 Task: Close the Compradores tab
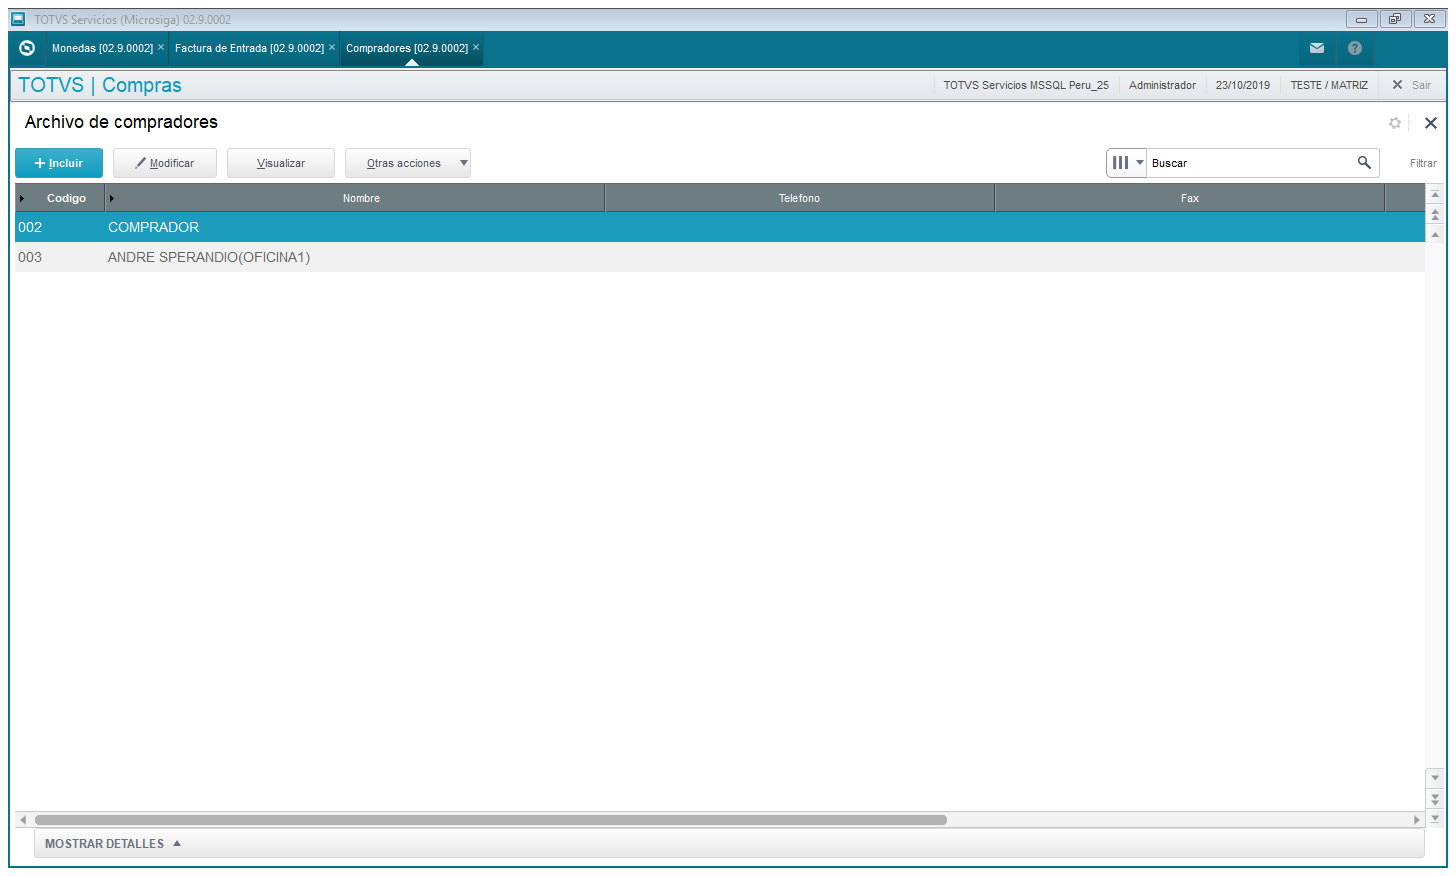[476, 47]
